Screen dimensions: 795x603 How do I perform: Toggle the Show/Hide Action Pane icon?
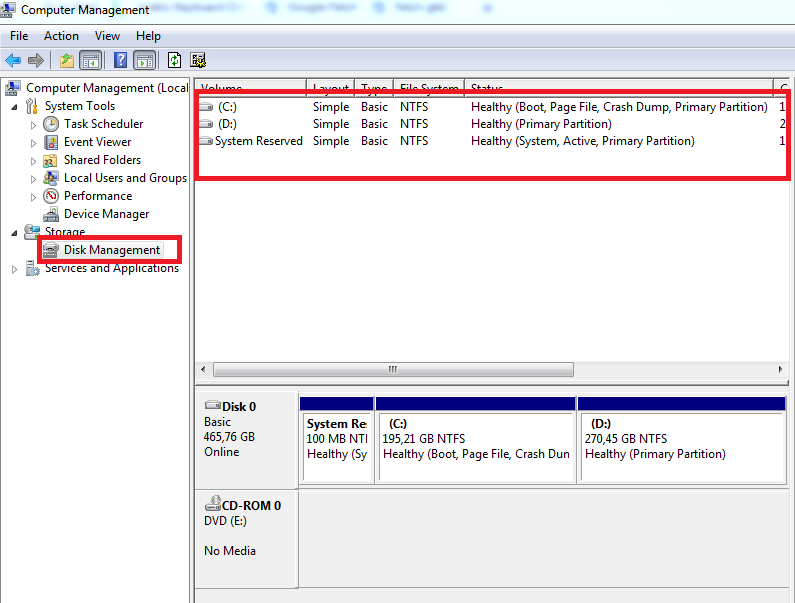pos(144,60)
